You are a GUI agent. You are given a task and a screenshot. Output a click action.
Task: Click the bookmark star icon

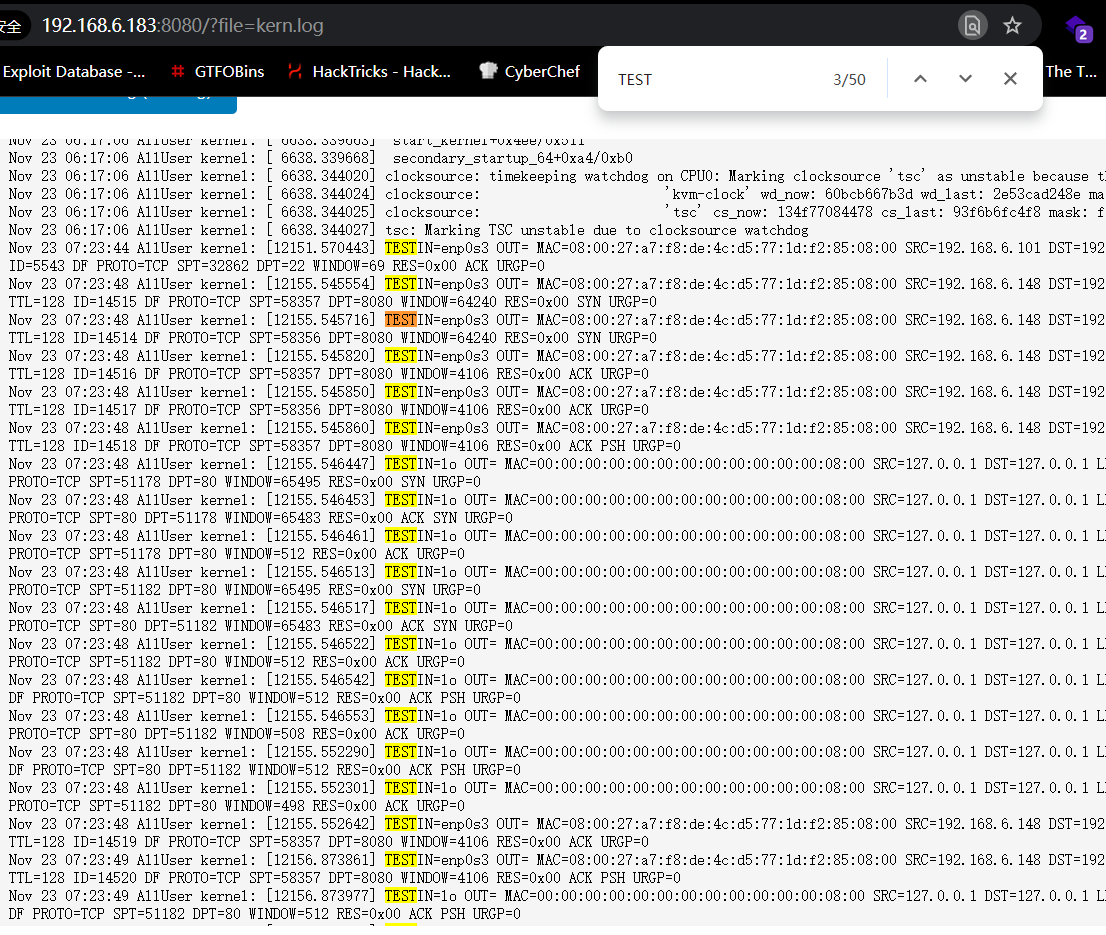[x=1012, y=25]
